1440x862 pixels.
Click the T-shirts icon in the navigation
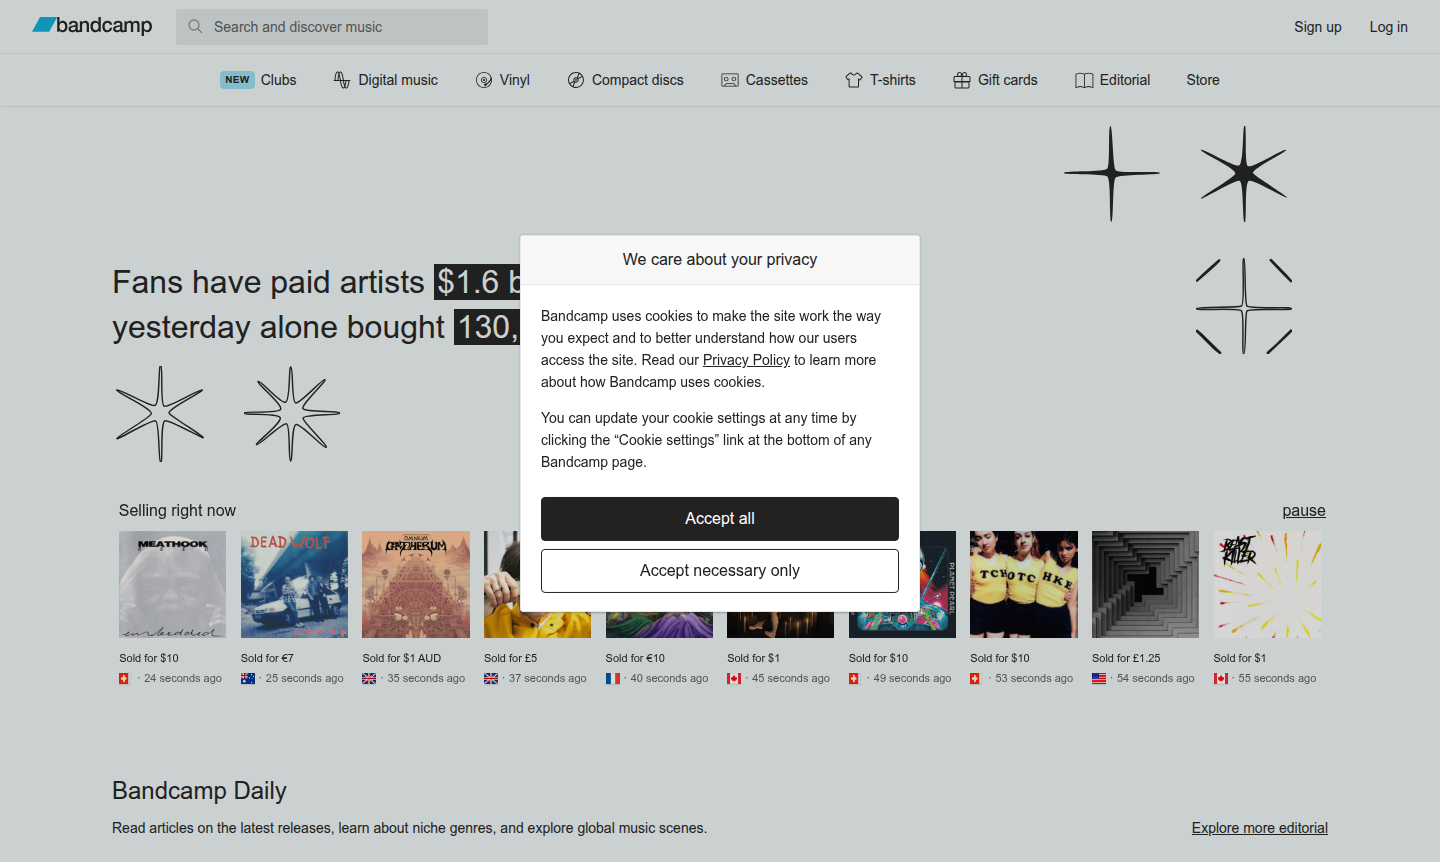[855, 80]
